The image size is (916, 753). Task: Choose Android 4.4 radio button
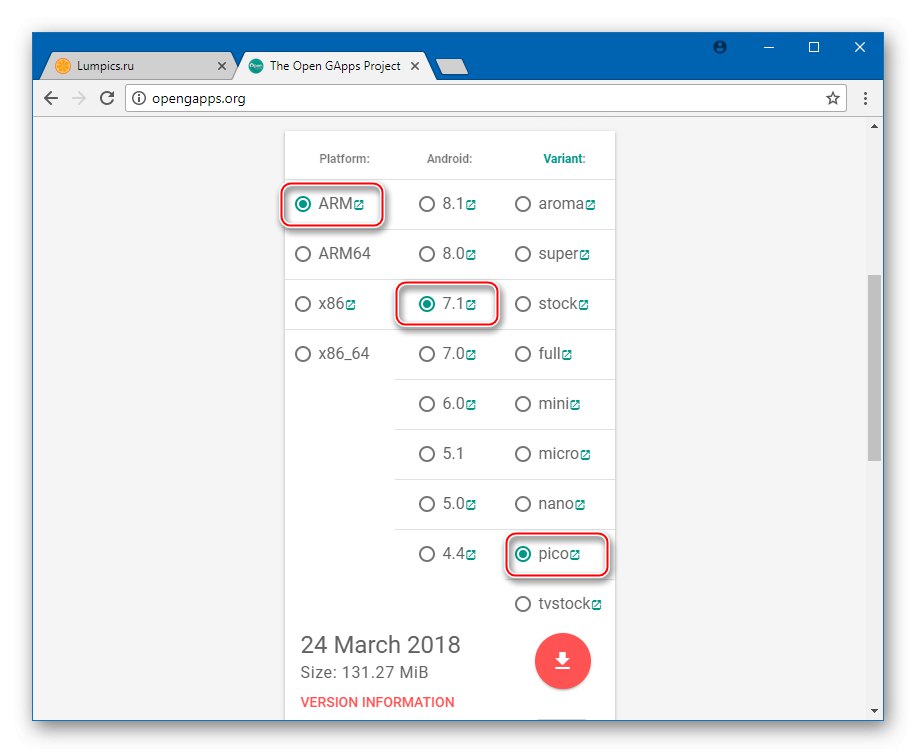(427, 554)
